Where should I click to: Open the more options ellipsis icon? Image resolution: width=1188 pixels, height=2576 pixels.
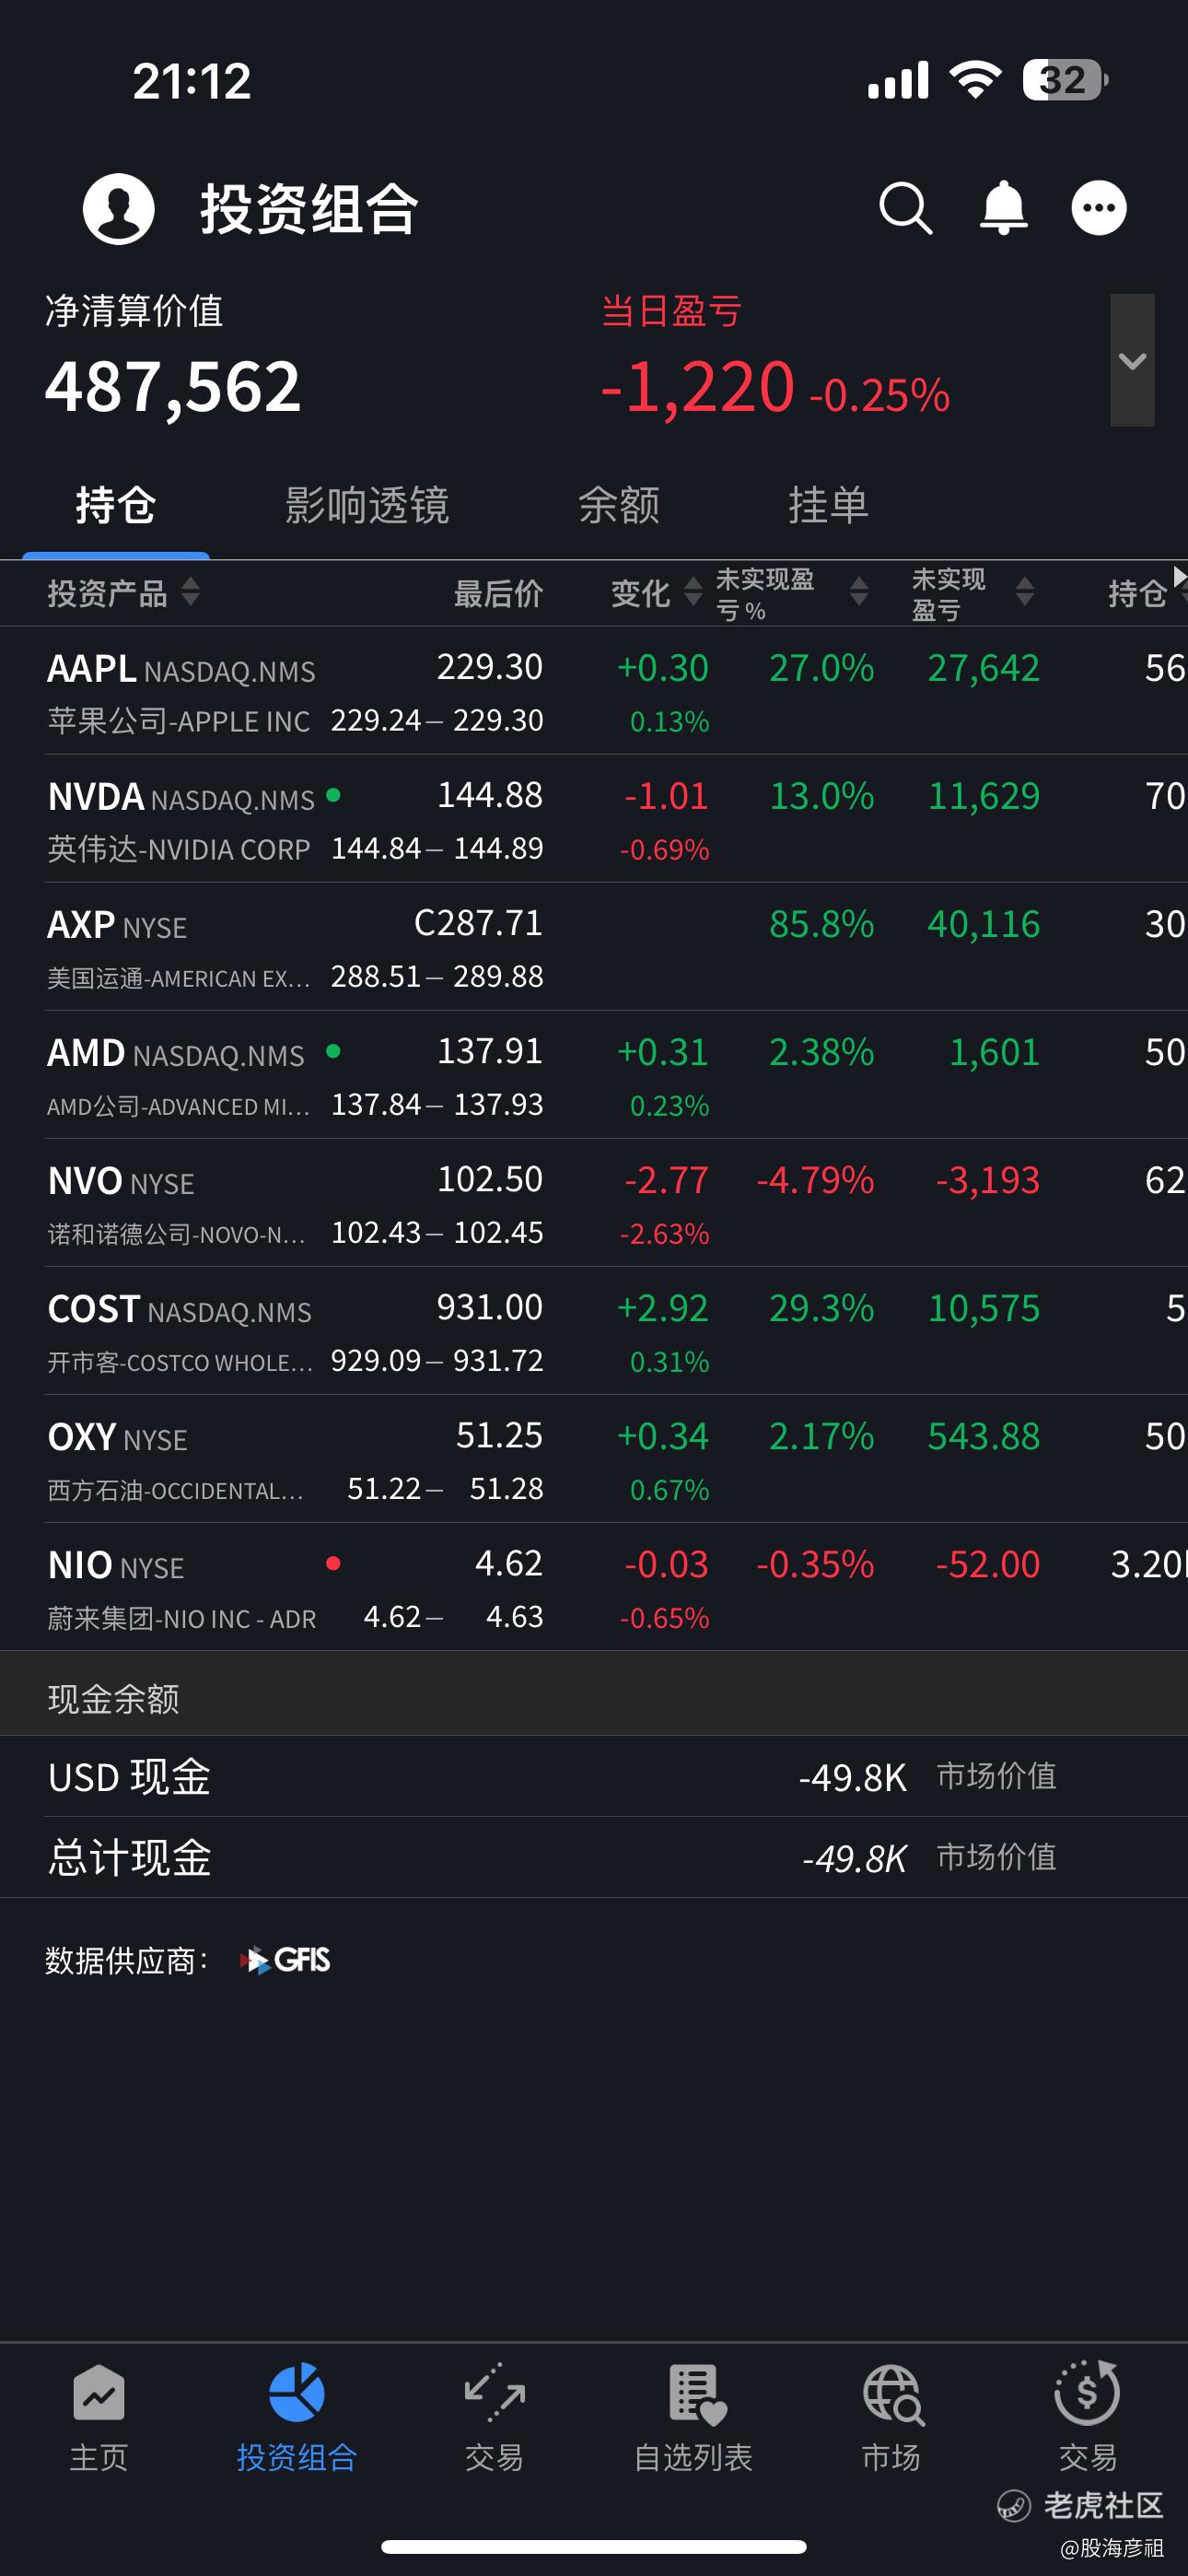tap(1099, 208)
